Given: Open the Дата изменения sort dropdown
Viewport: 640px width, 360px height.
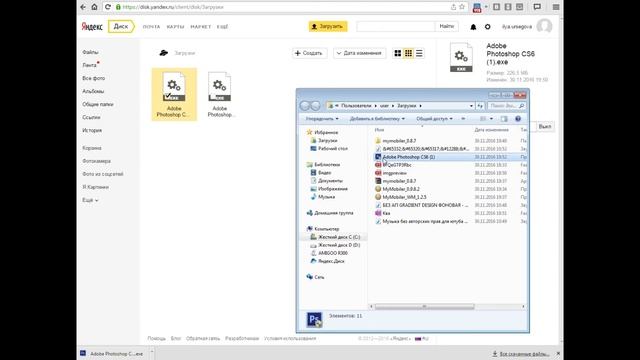Looking at the screenshot, I should pos(360,53).
